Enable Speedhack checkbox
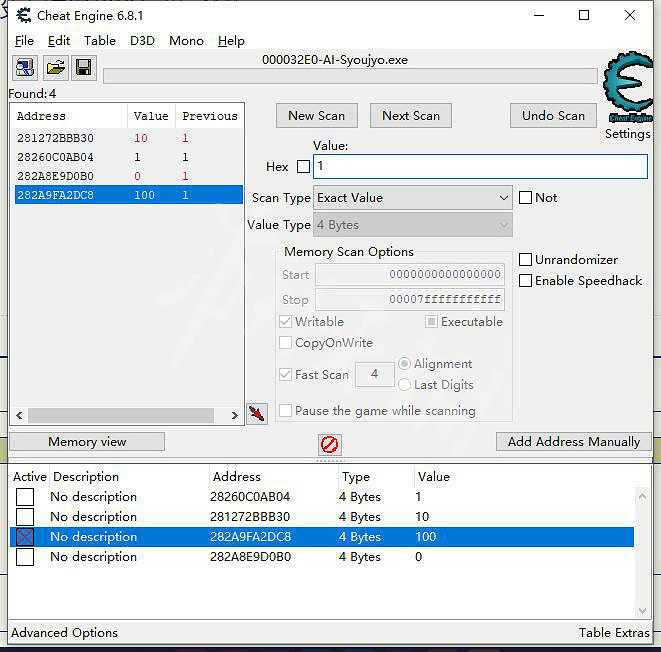 click(525, 281)
